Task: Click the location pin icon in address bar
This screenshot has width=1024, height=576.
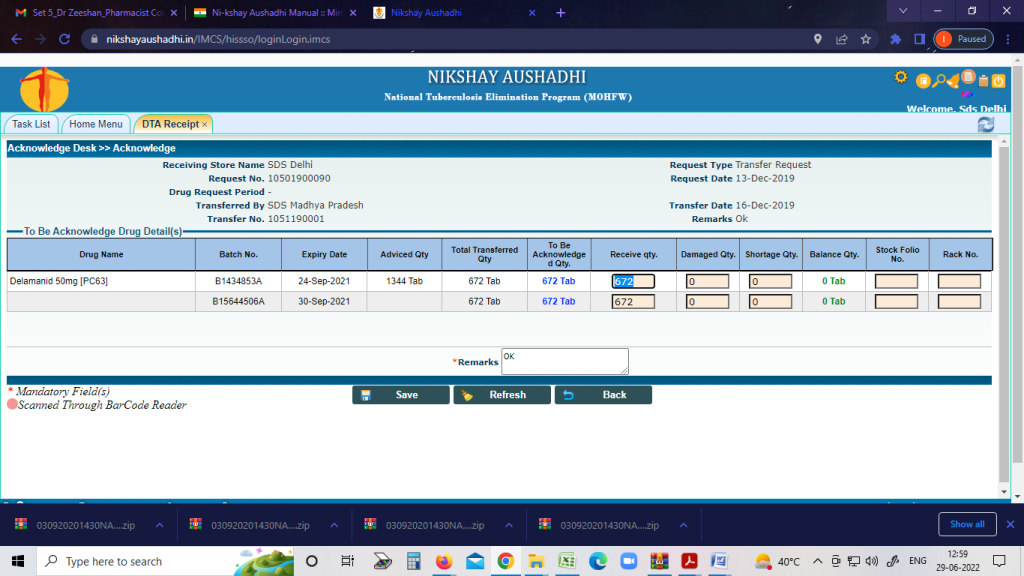Action: 818,39
